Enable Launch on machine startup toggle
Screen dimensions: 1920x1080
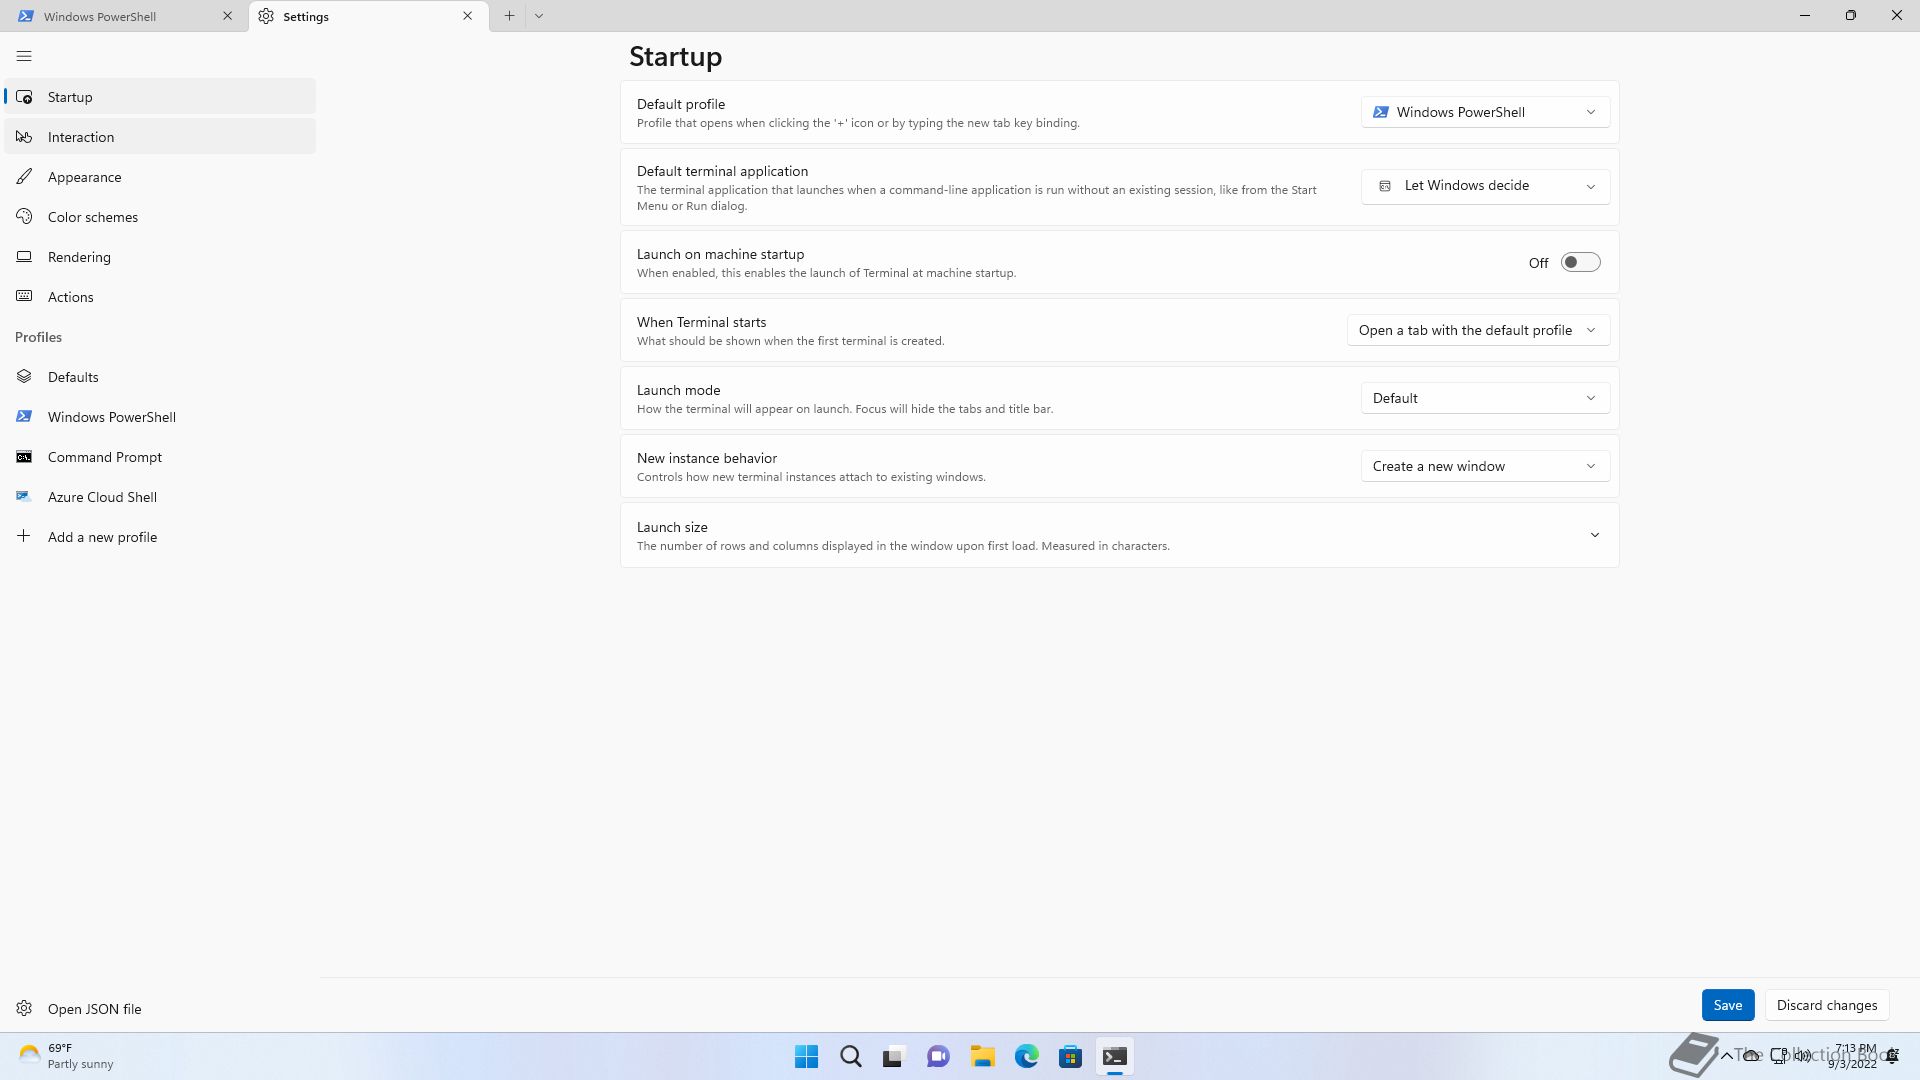pos(1580,263)
